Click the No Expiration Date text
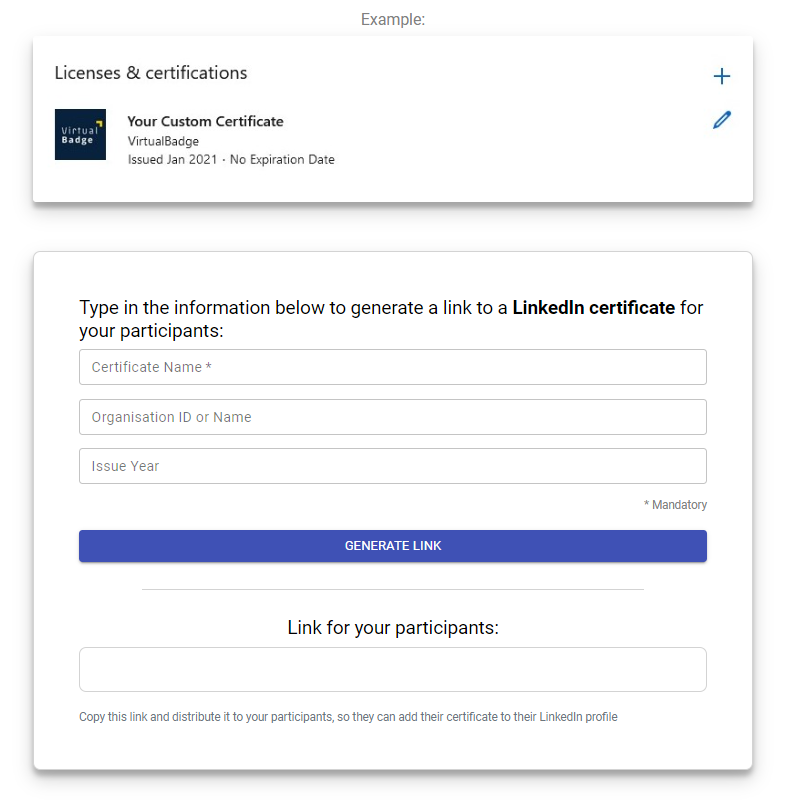The height and width of the screenshot is (807, 785). (x=282, y=160)
